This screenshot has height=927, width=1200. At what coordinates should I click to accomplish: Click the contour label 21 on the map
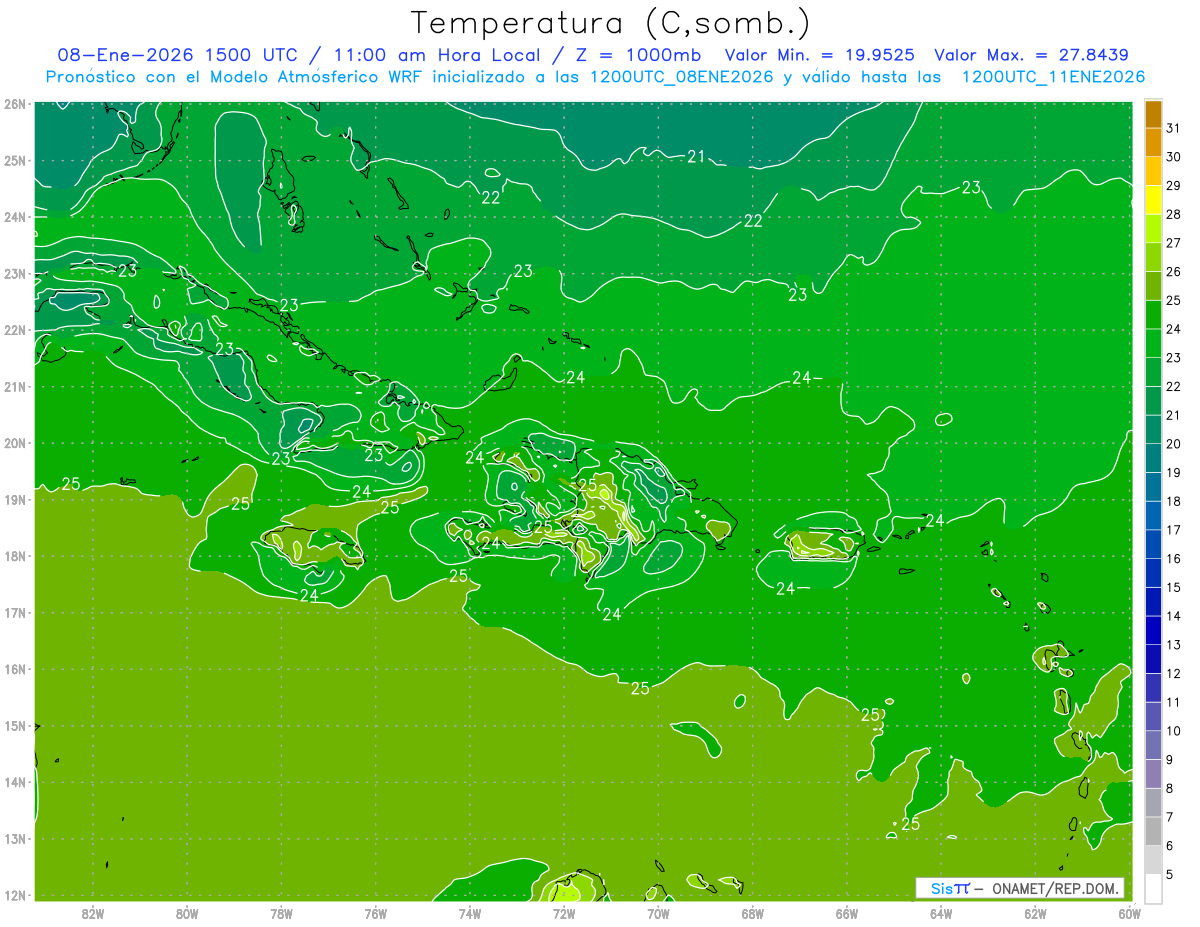[x=697, y=156]
